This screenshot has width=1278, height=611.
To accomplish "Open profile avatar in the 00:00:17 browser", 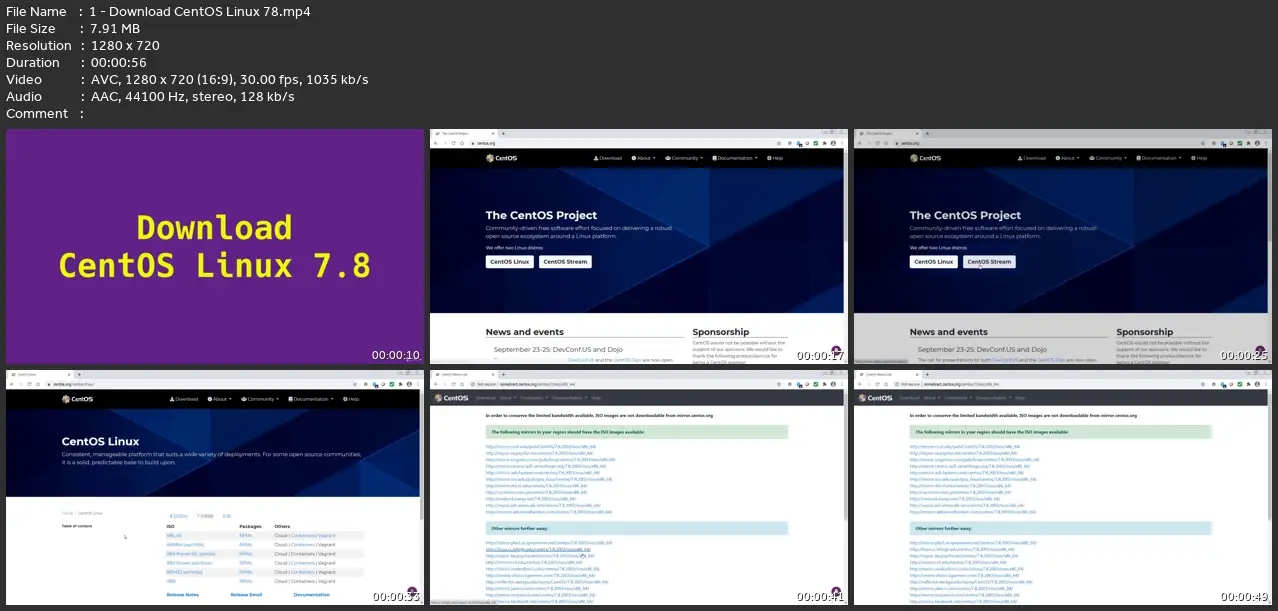I will [833, 143].
